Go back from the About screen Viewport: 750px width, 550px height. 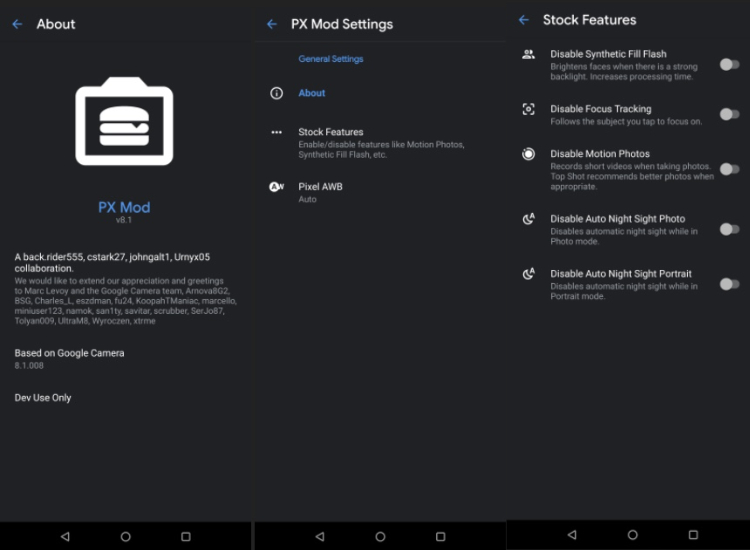click(17, 24)
